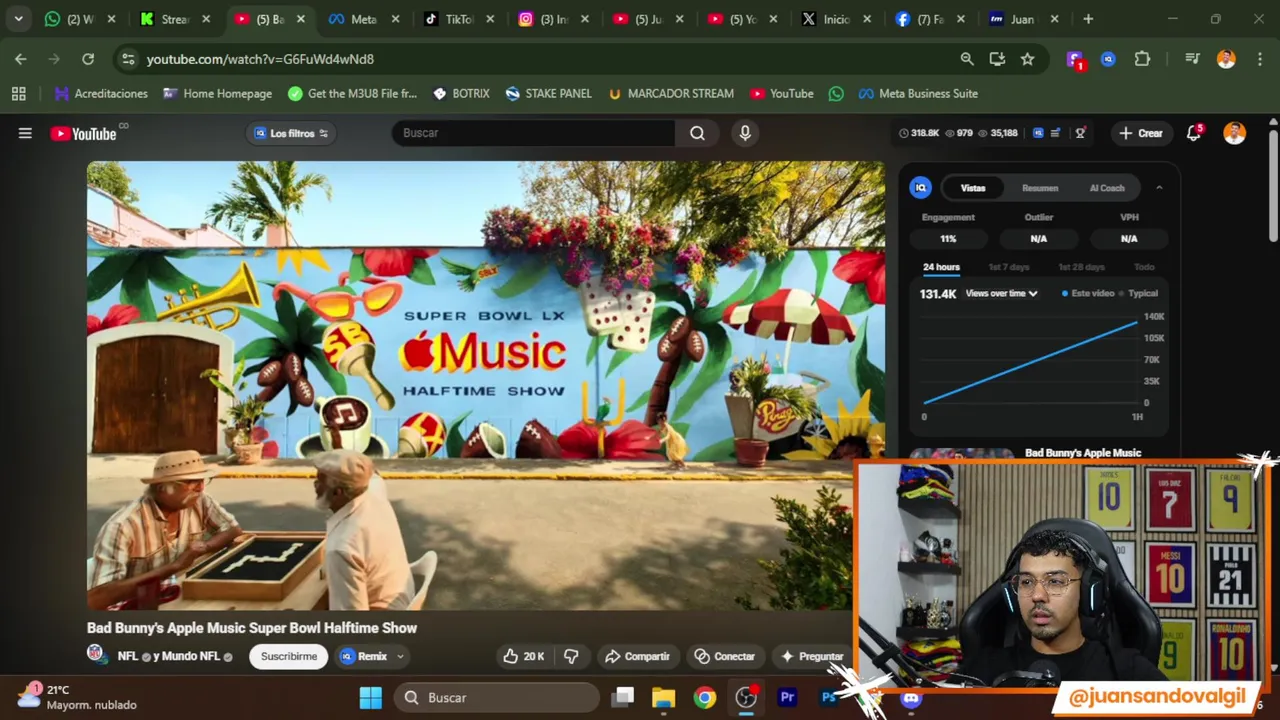
Task: Bookmark this page with star icon
Action: coord(1027,59)
